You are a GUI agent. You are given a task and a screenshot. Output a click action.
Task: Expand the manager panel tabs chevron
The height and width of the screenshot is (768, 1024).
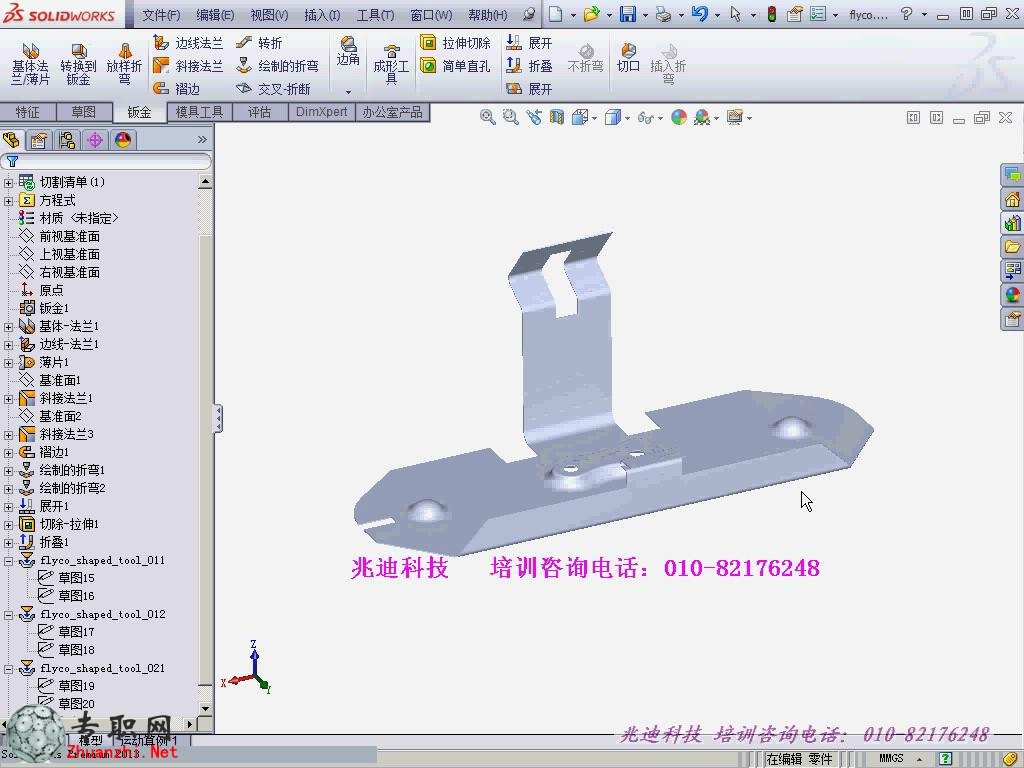[x=202, y=140]
